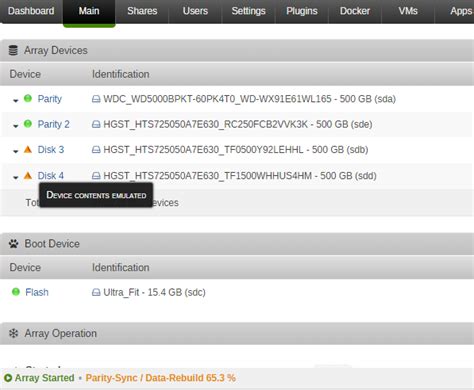The height and width of the screenshot is (390, 474).
Task: Click the Array Devices section header
Action: pos(237,50)
